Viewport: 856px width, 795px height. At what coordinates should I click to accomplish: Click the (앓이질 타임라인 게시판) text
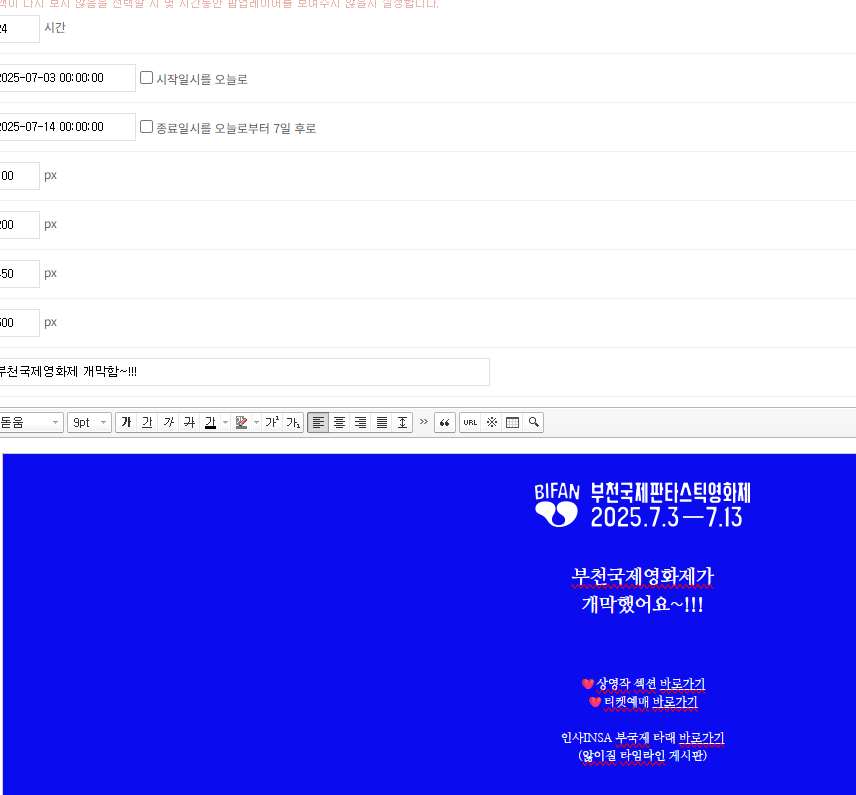click(x=643, y=756)
